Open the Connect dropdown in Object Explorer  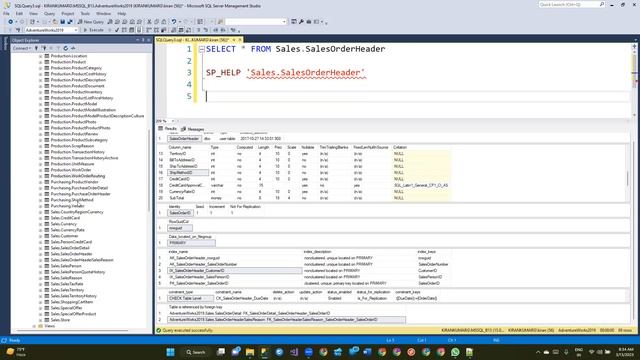click(21, 48)
